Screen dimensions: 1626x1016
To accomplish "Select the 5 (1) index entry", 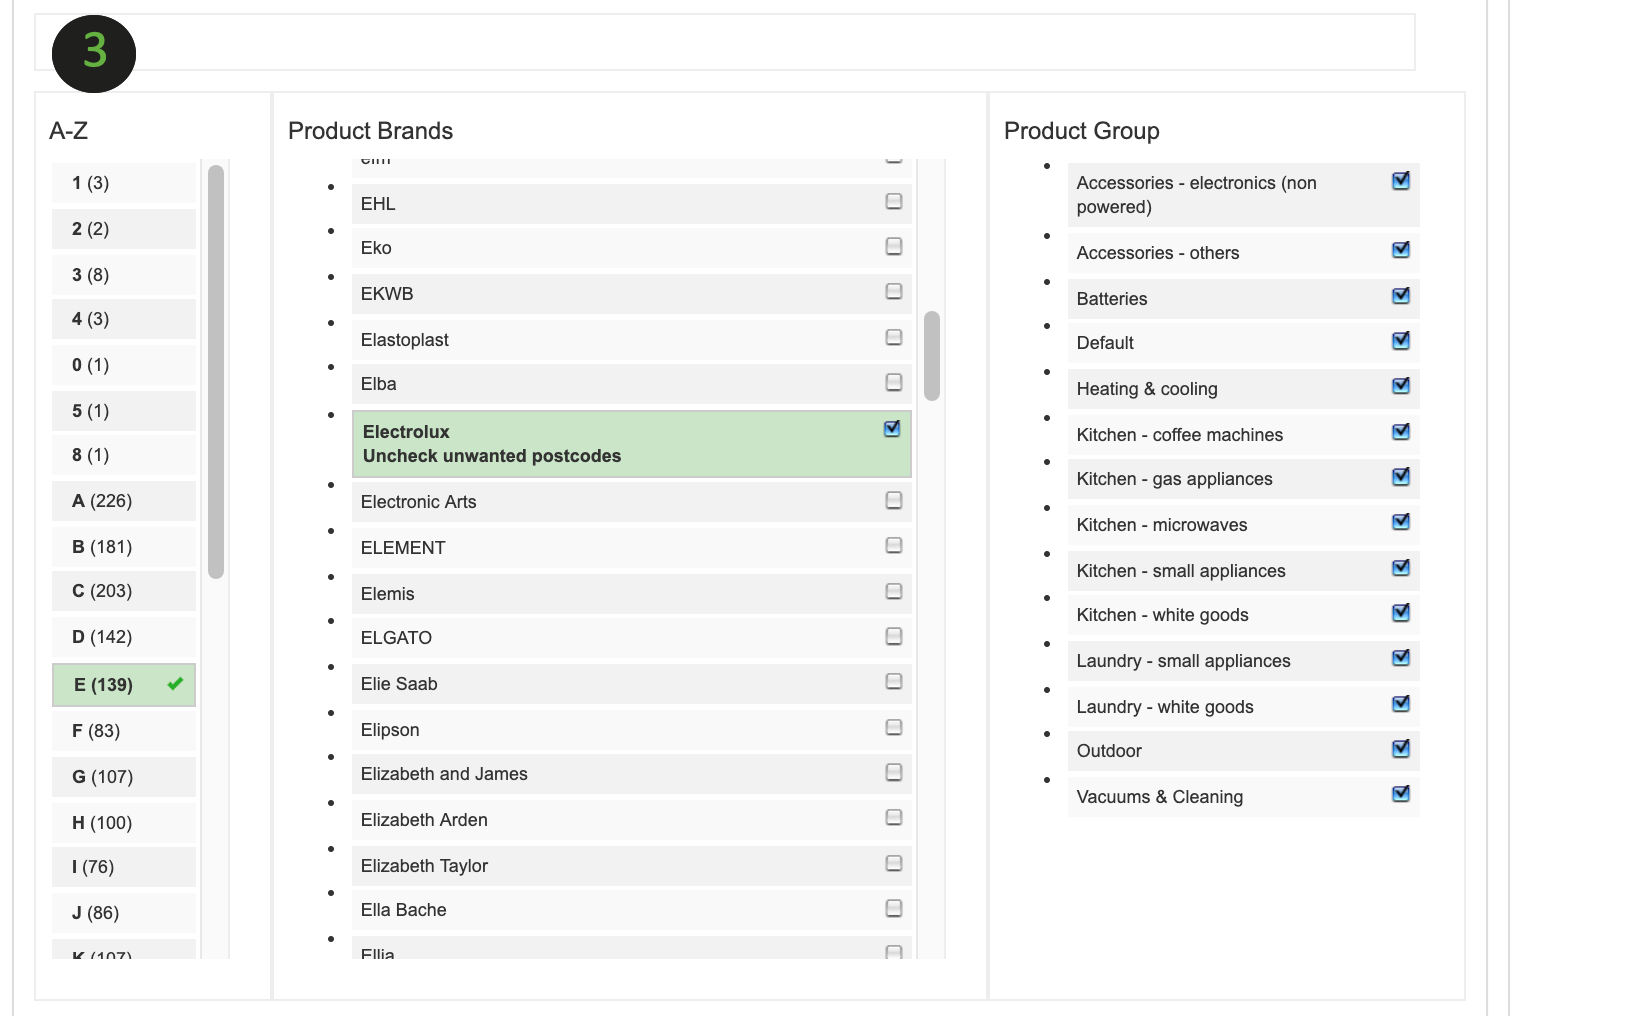I will 124,411.
